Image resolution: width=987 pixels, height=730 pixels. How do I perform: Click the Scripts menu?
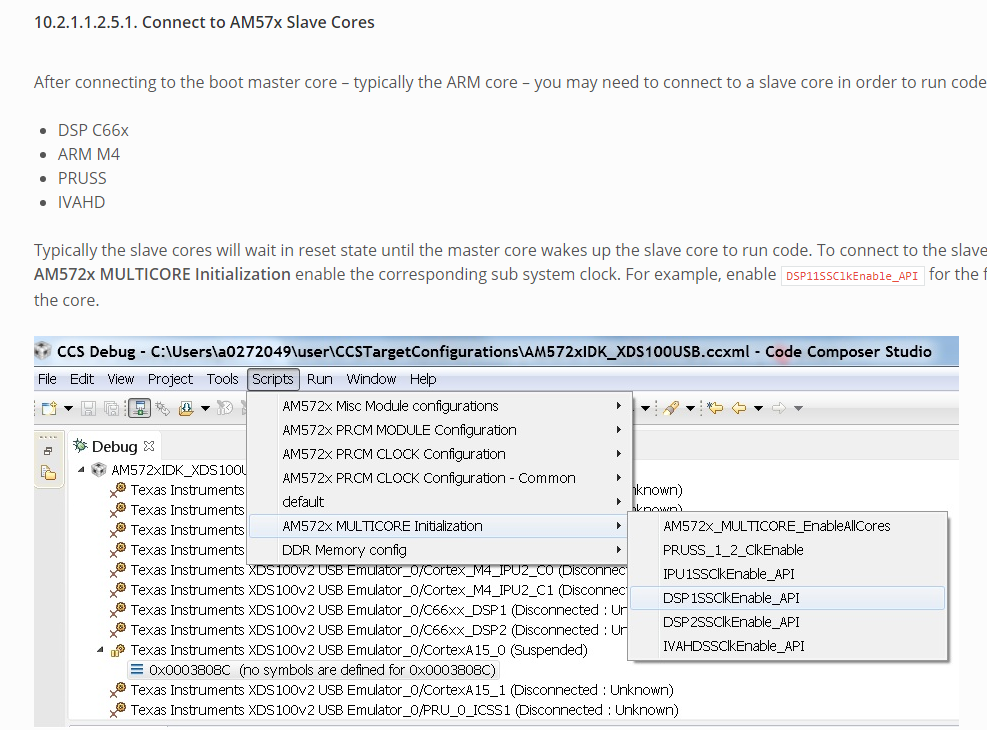click(x=273, y=379)
